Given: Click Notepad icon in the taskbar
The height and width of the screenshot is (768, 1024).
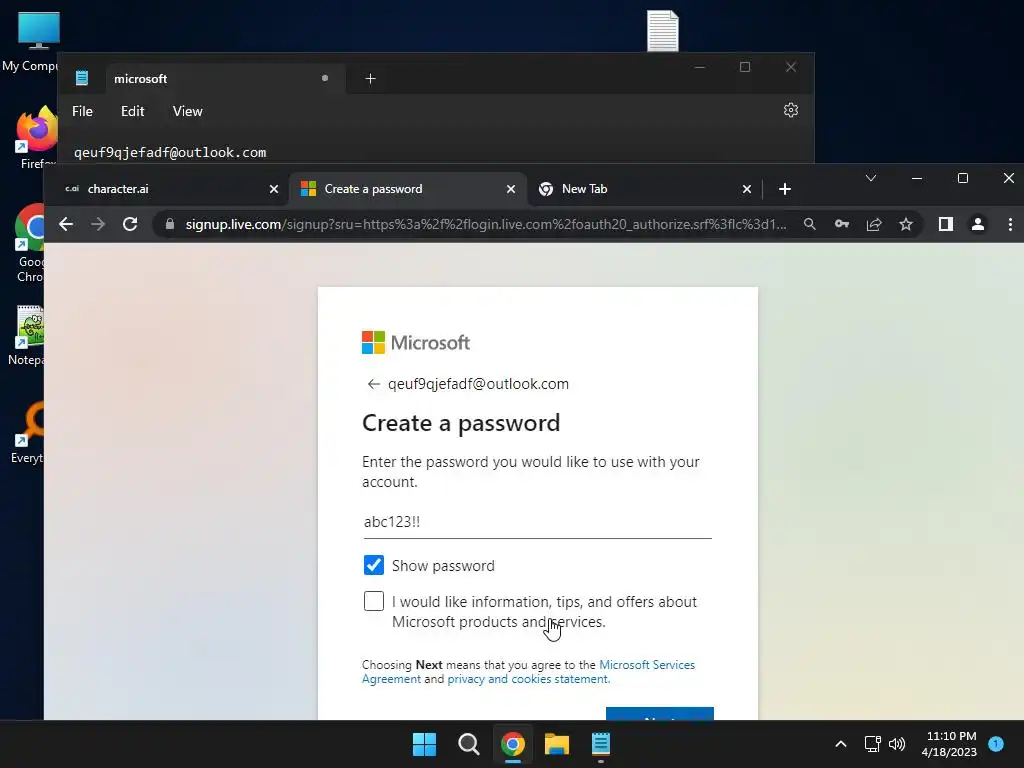Looking at the screenshot, I should click(601, 744).
